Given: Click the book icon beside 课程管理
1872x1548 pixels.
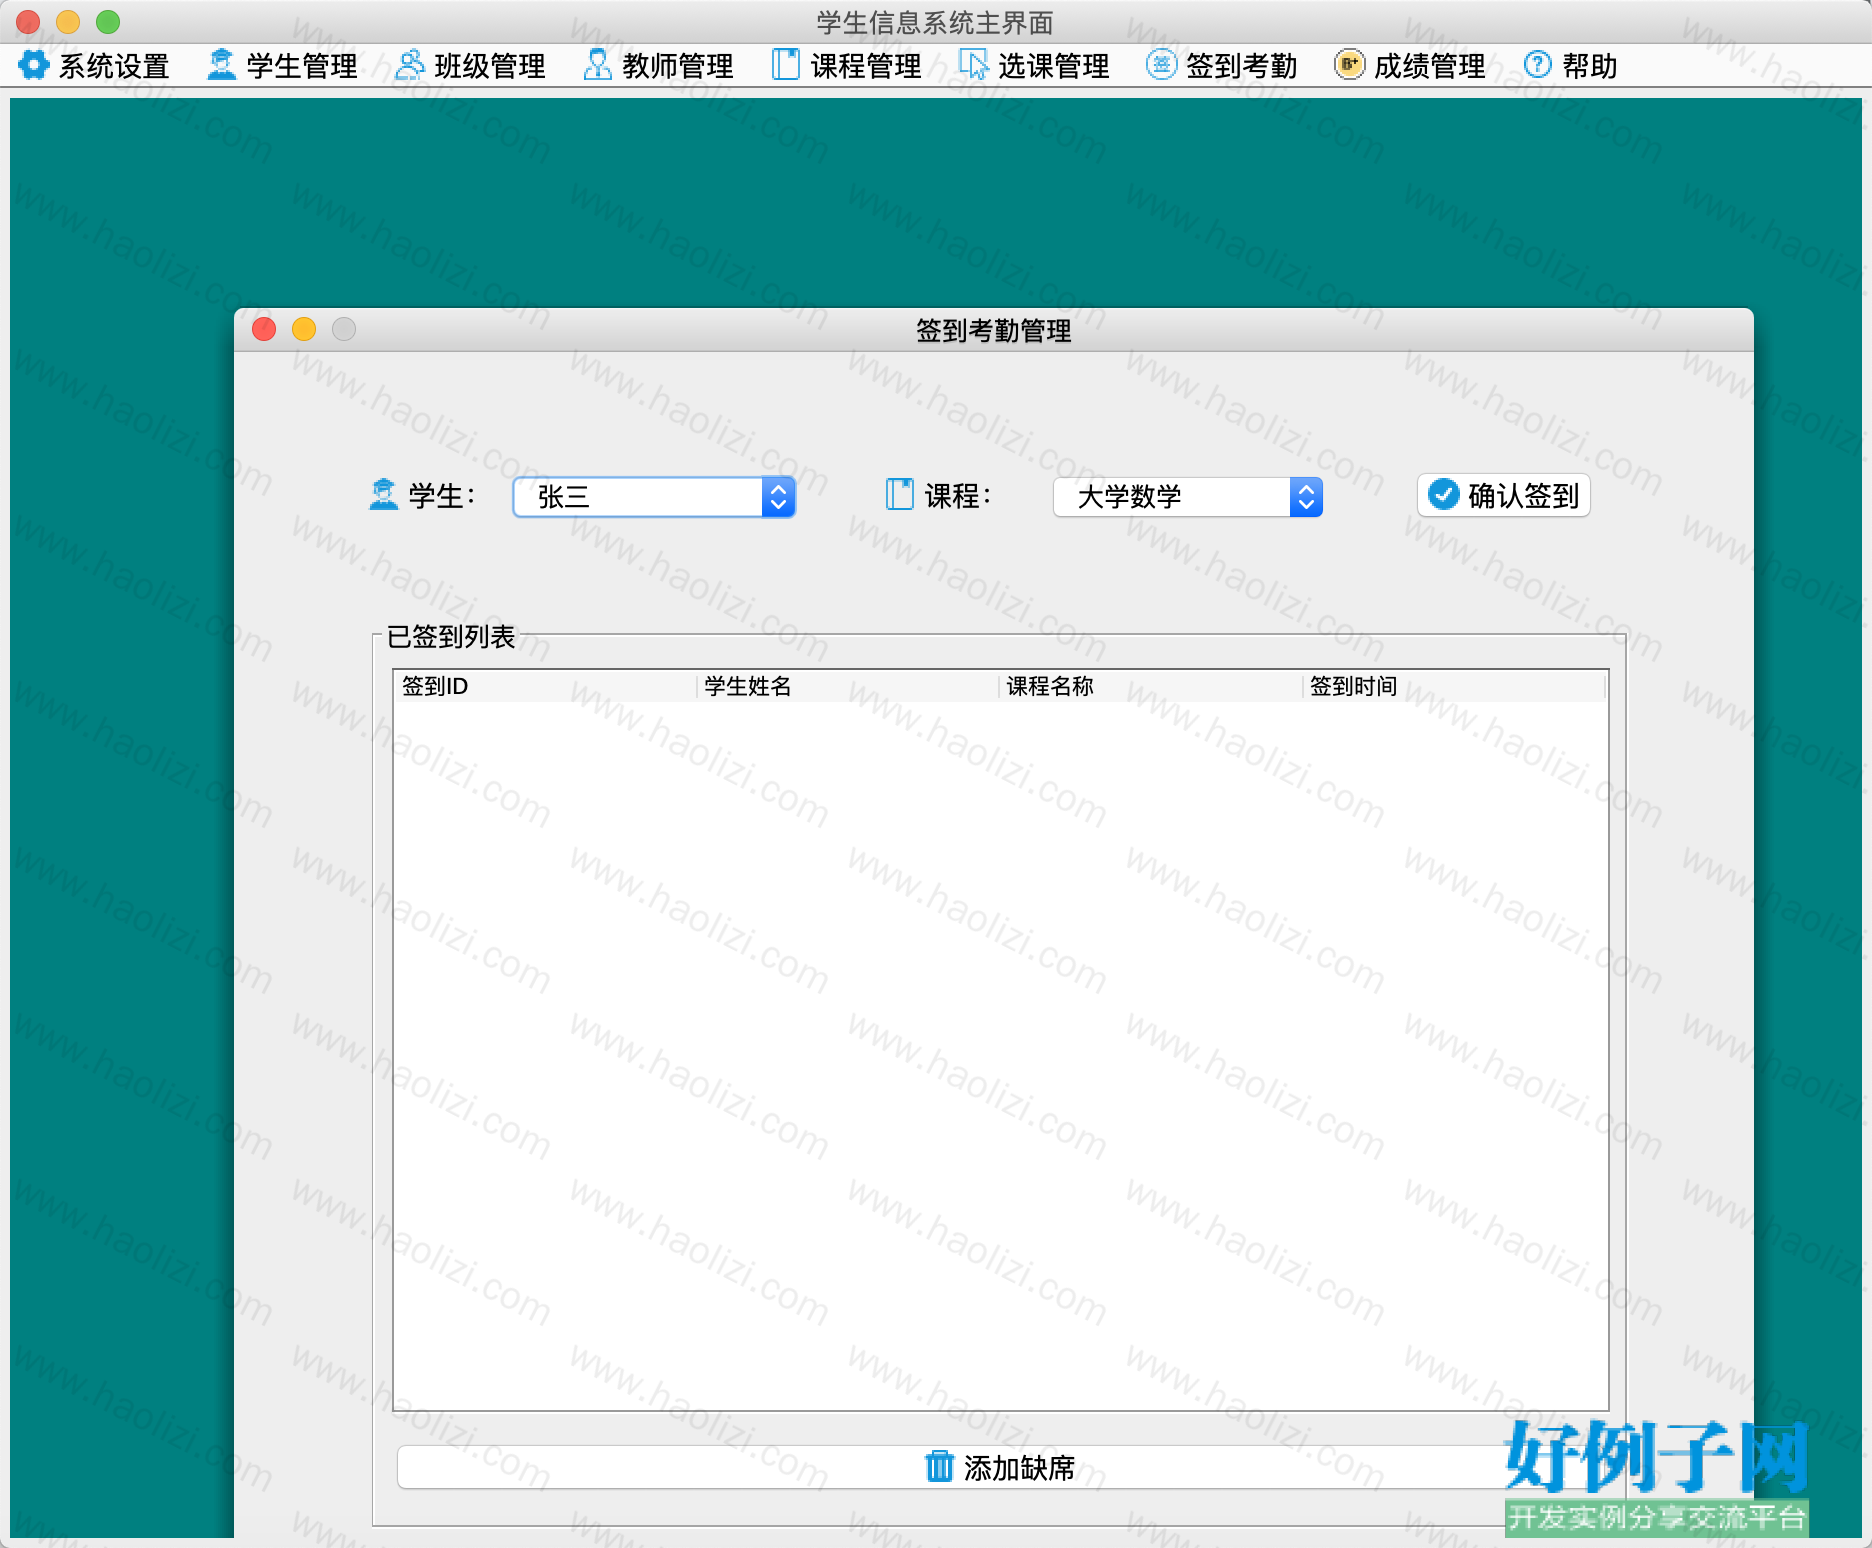Looking at the screenshot, I should point(786,65).
